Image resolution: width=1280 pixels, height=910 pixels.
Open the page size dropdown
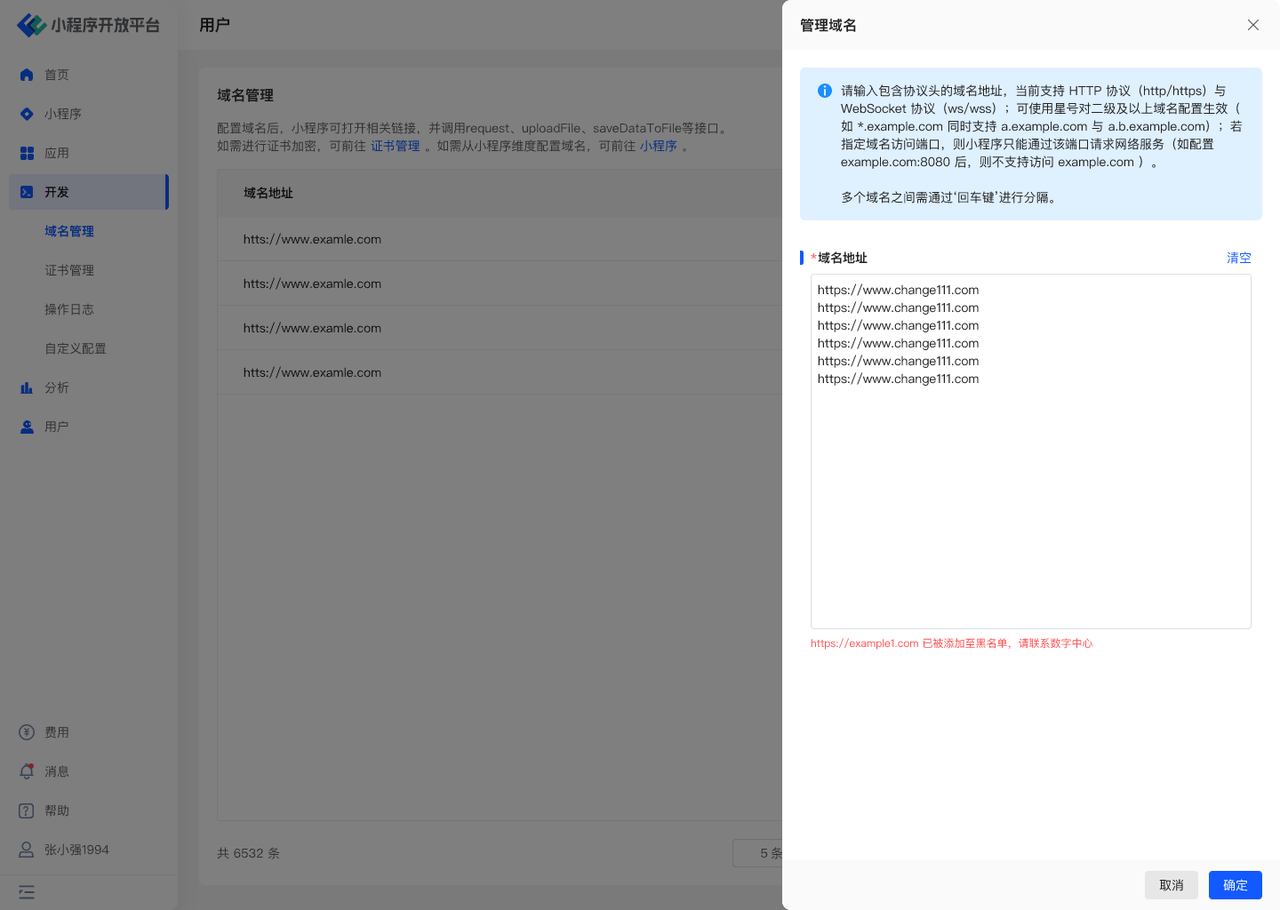pyautogui.click(x=760, y=853)
